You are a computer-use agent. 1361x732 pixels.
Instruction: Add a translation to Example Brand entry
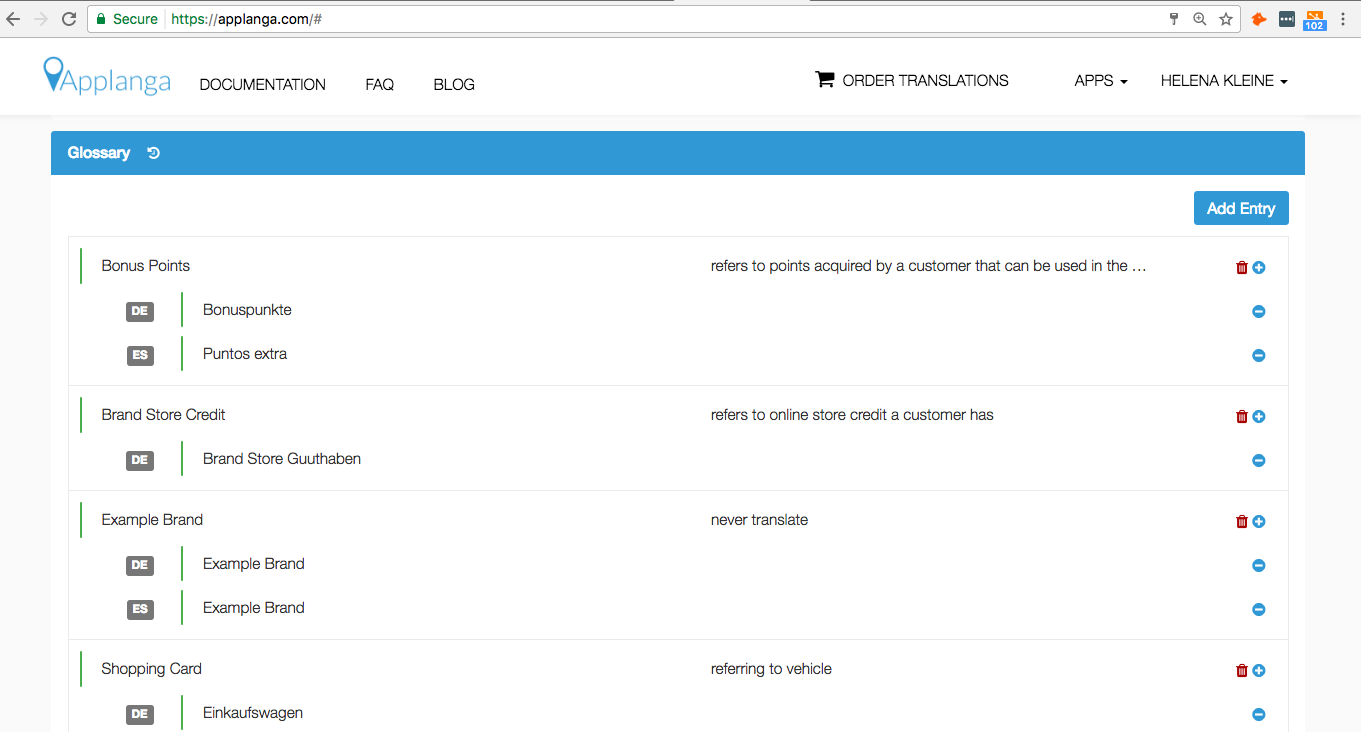pyautogui.click(x=1259, y=521)
